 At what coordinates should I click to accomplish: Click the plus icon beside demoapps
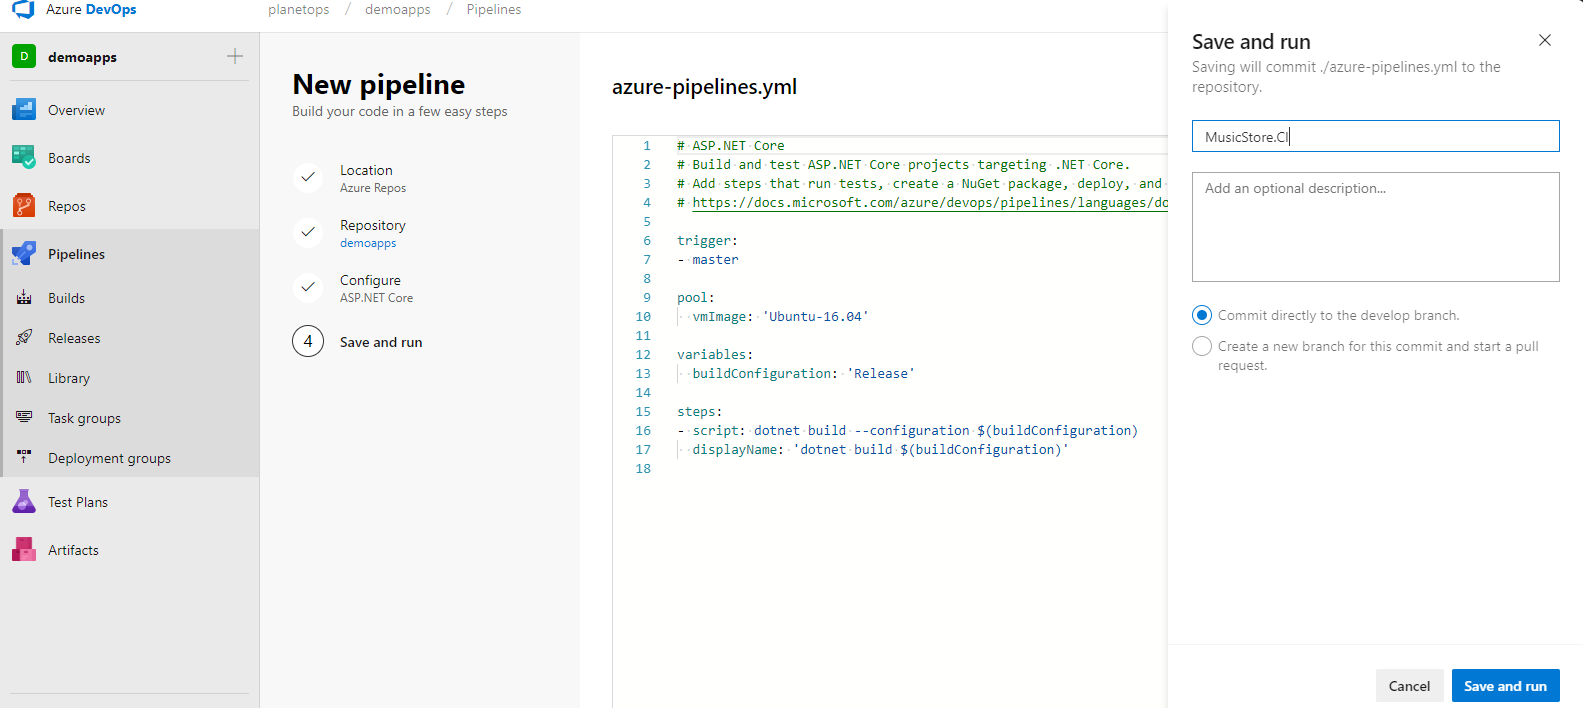[235, 56]
